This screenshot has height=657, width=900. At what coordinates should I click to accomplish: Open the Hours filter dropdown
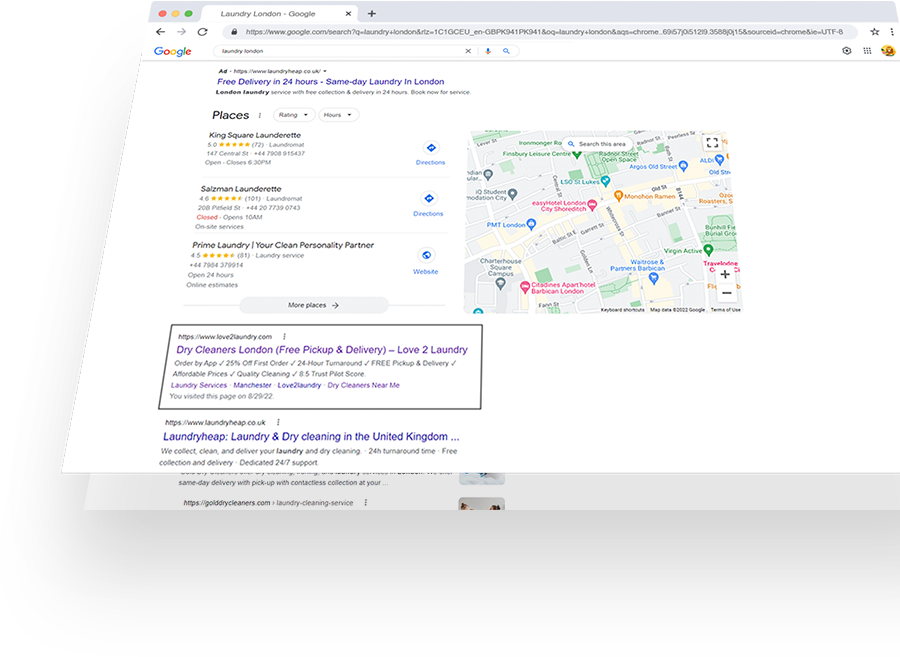tap(337, 115)
